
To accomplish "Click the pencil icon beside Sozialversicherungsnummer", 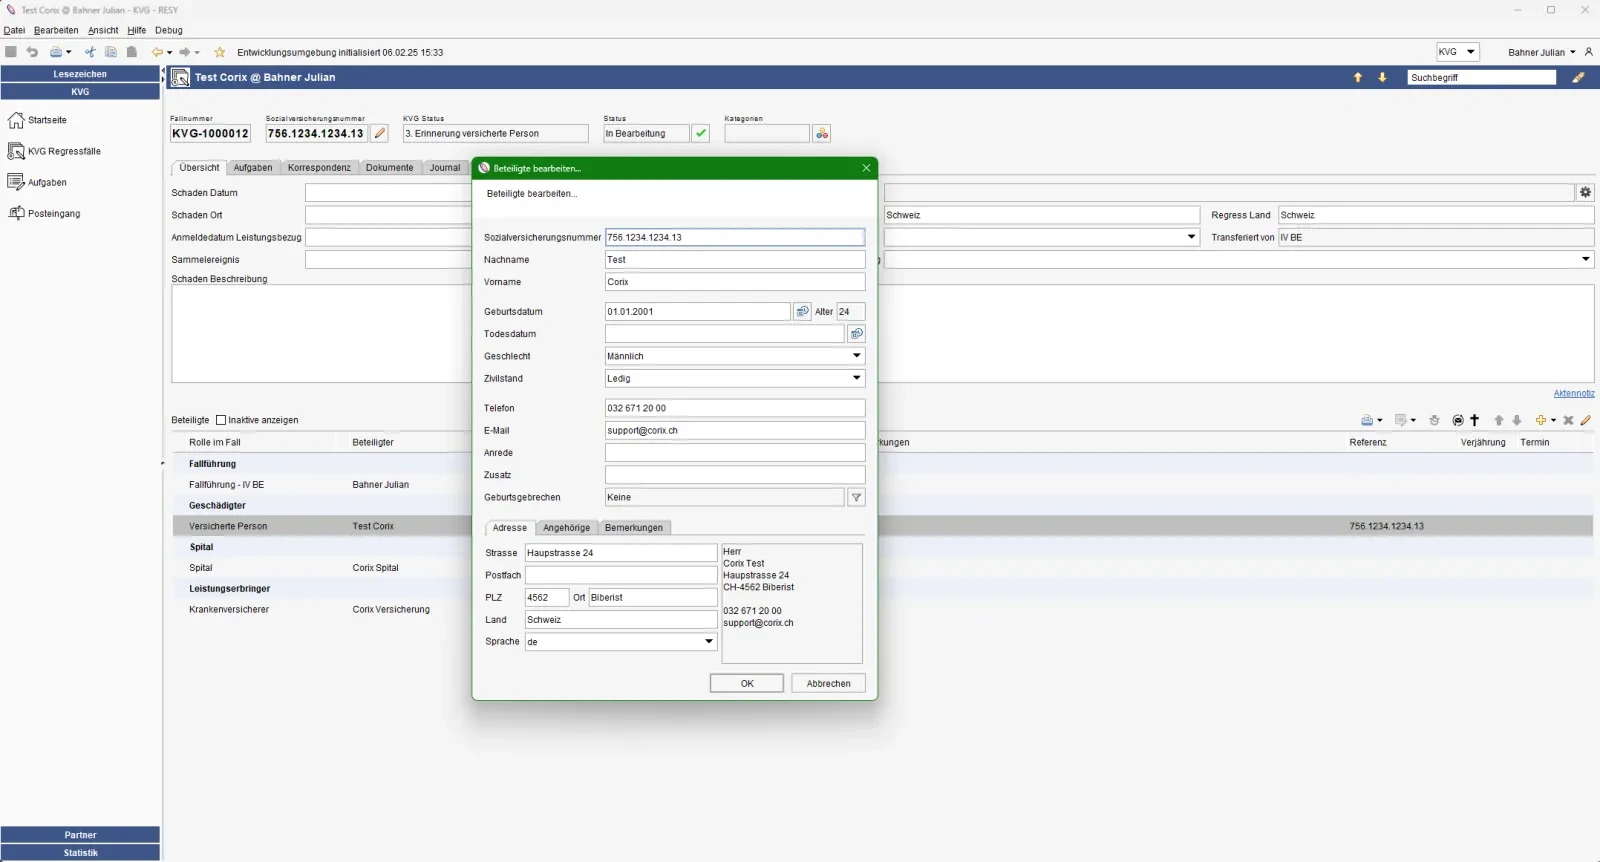I will pos(380,134).
